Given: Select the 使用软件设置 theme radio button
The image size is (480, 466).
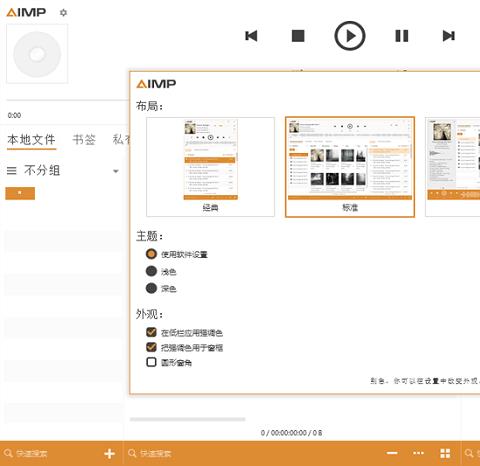Looking at the screenshot, I should tap(151, 254).
